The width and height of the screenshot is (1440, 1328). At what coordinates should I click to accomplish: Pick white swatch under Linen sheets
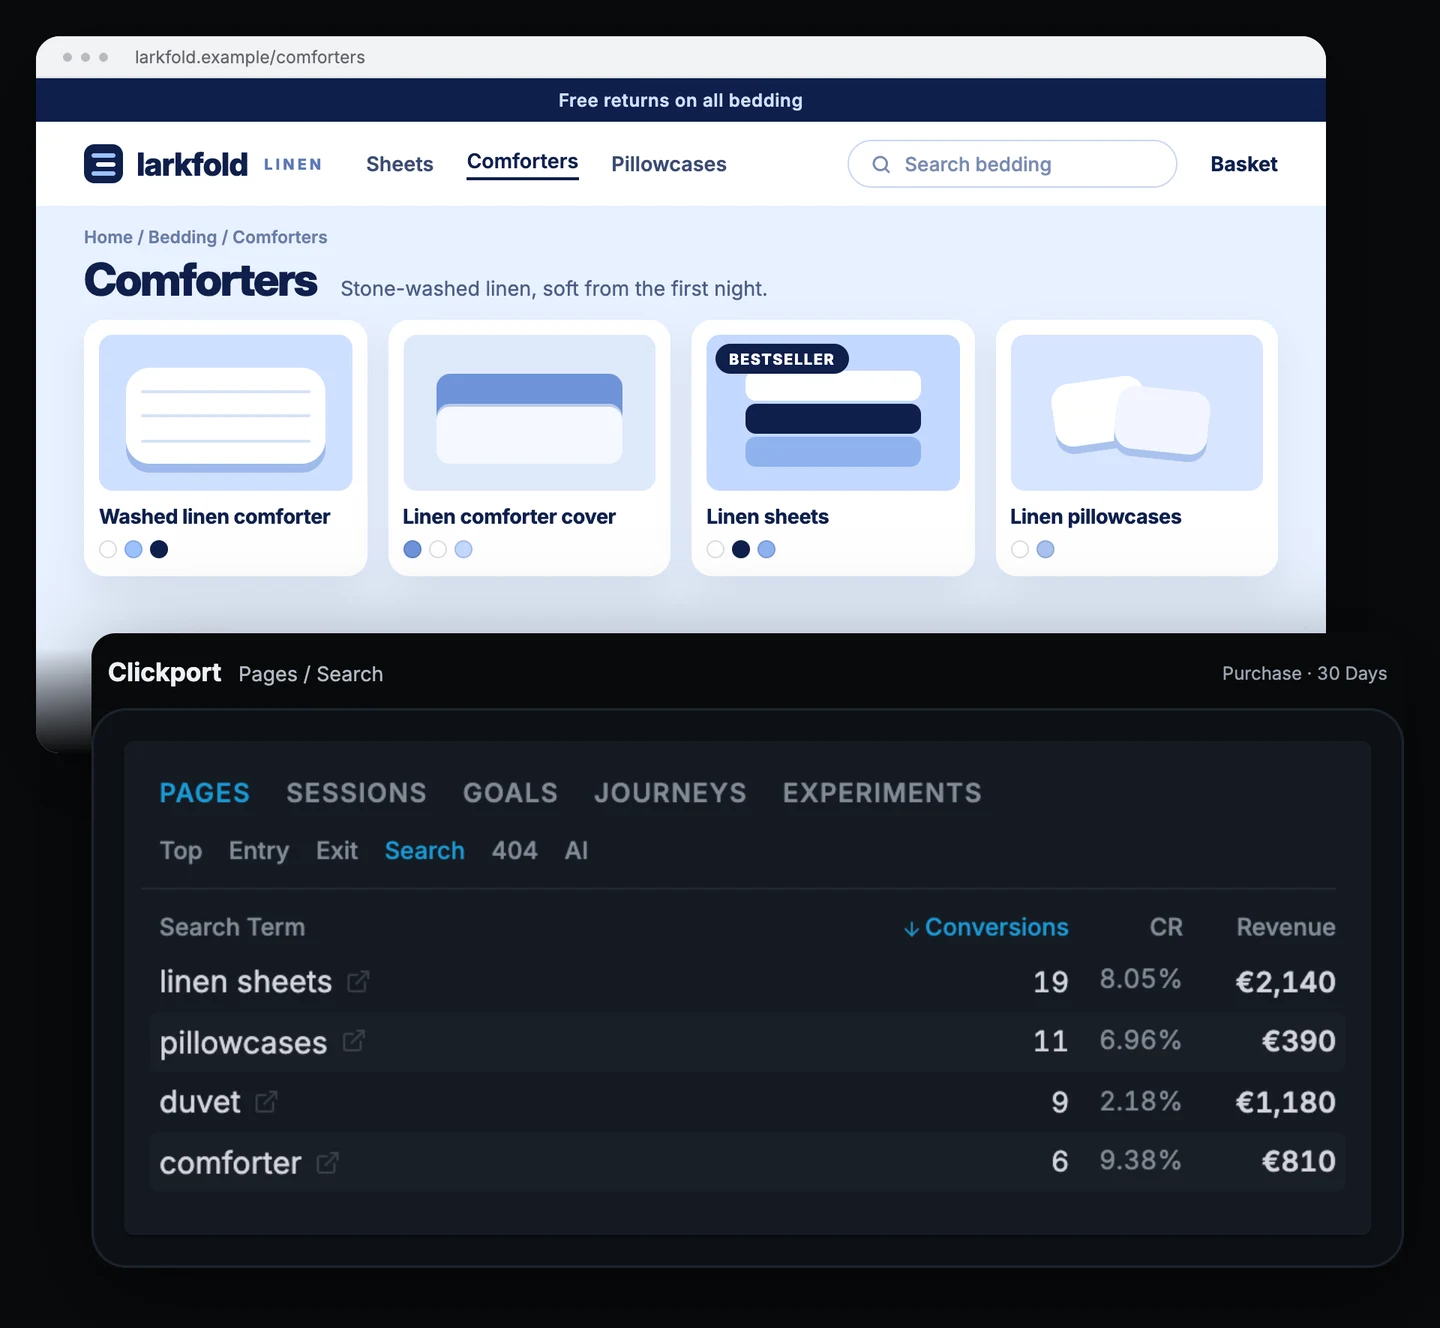(x=715, y=549)
